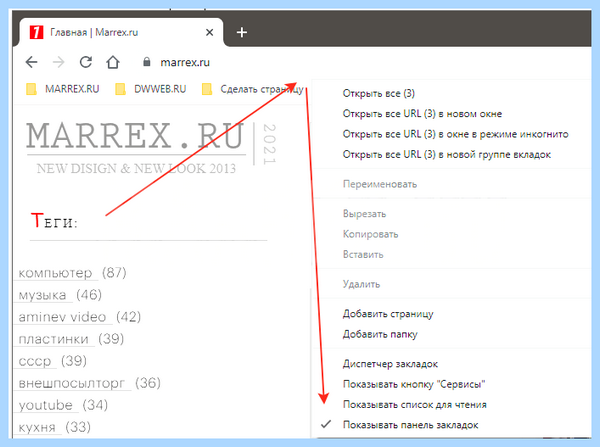This screenshot has height=447, width=600.
Task: Select Открыть все (3) menu item
Action: 379,93
